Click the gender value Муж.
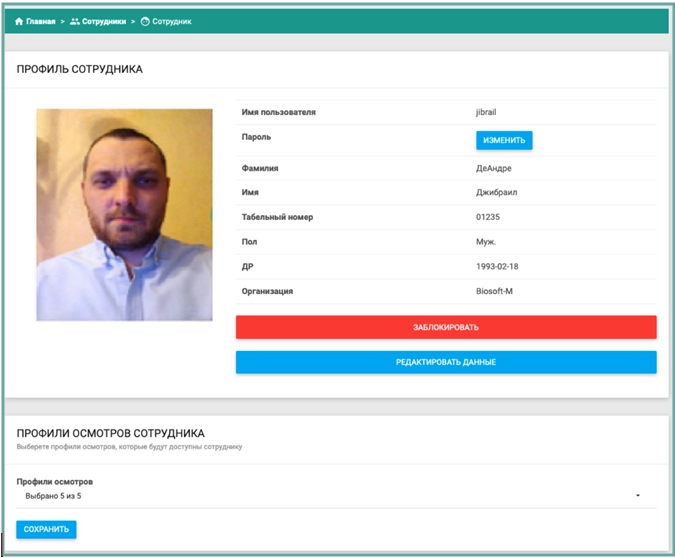Screen dimensions: 675x558 (x=486, y=242)
